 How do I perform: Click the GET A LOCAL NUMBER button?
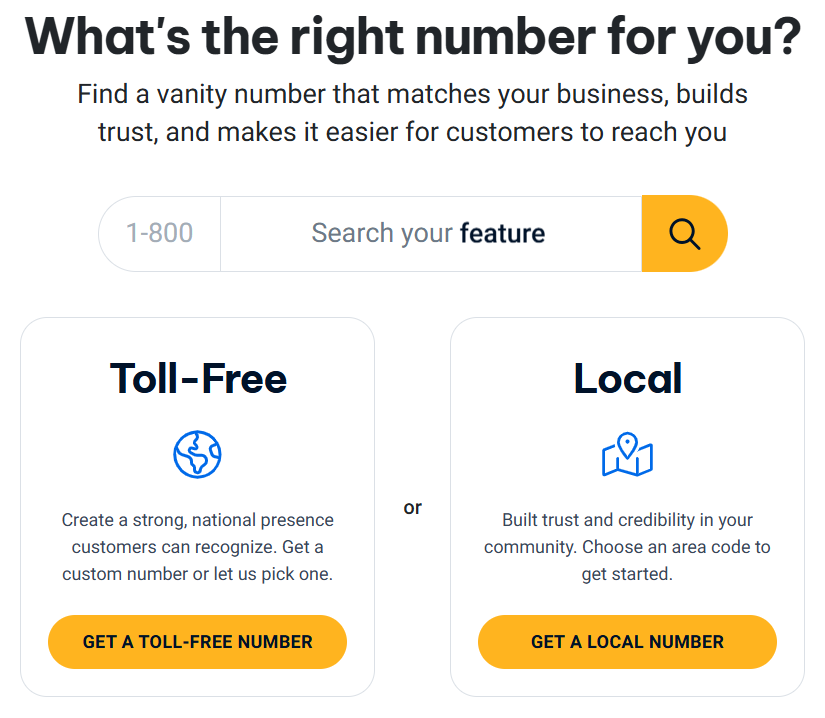pyautogui.click(x=627, y=642)
